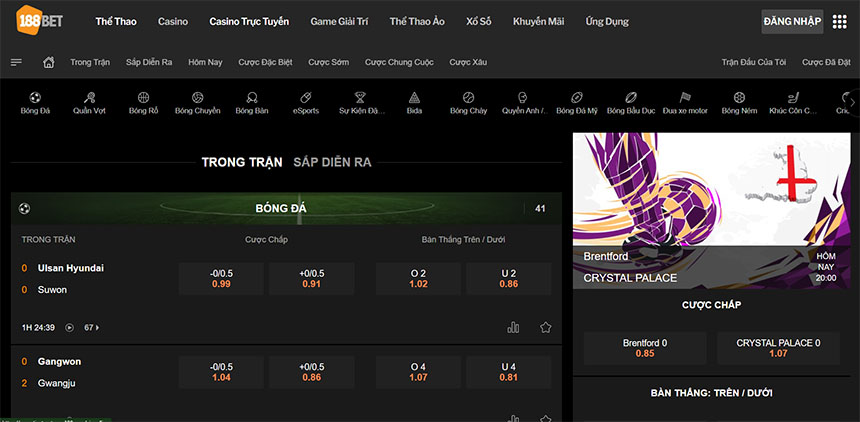Screen dimensions: 860x422
Task: Favorite the Ulsan Hyundai match with star
Action: click(545, 328)
